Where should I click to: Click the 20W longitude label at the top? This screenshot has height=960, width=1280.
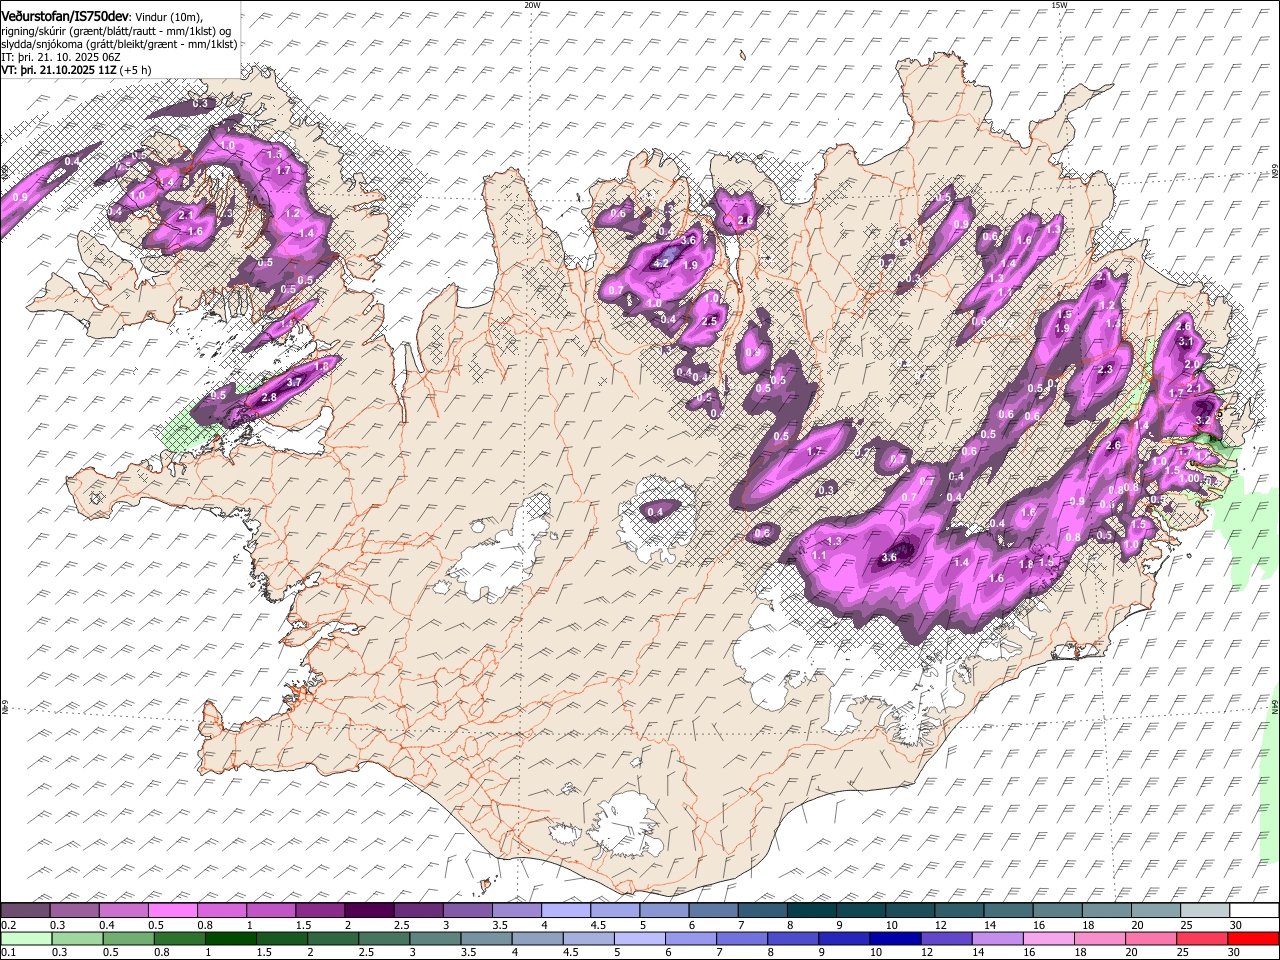[531, 5]
